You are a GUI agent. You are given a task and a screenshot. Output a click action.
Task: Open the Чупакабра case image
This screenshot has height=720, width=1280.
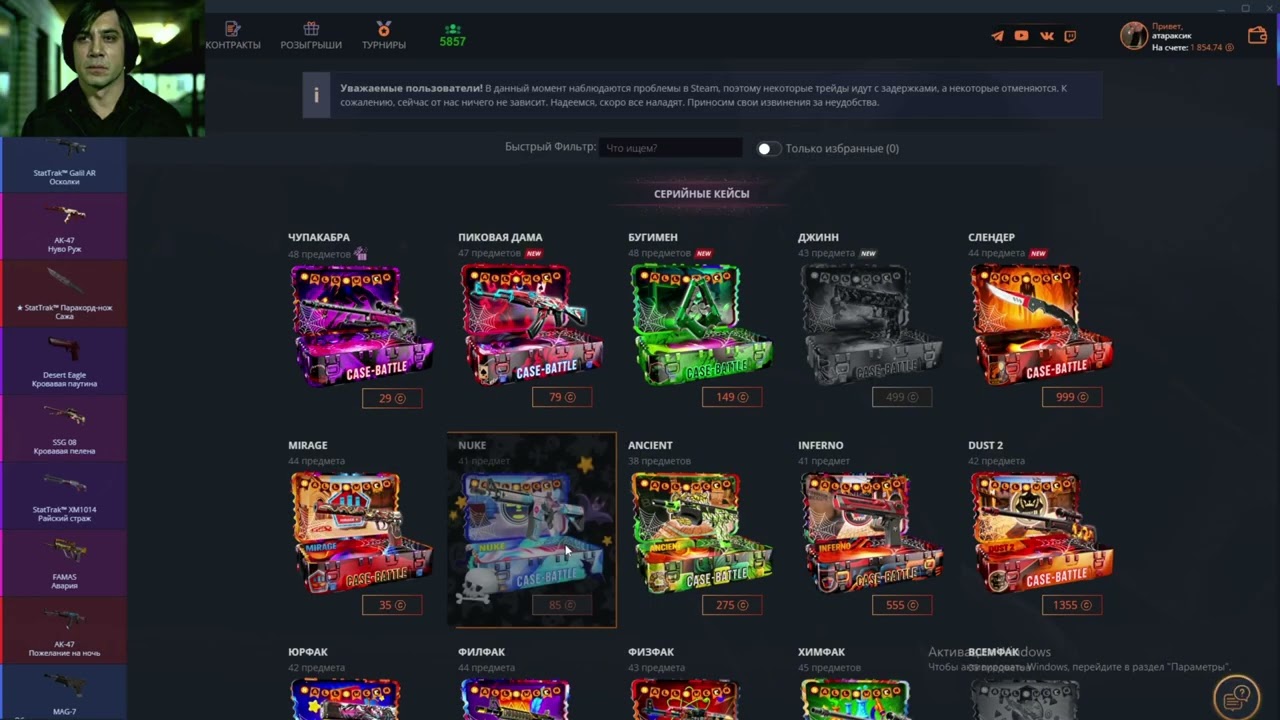coord(361,325)
